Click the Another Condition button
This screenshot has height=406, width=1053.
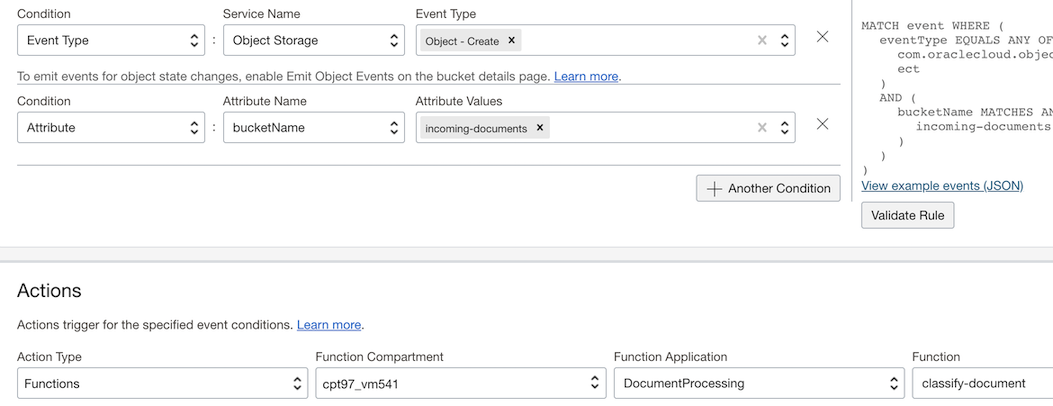768,188
